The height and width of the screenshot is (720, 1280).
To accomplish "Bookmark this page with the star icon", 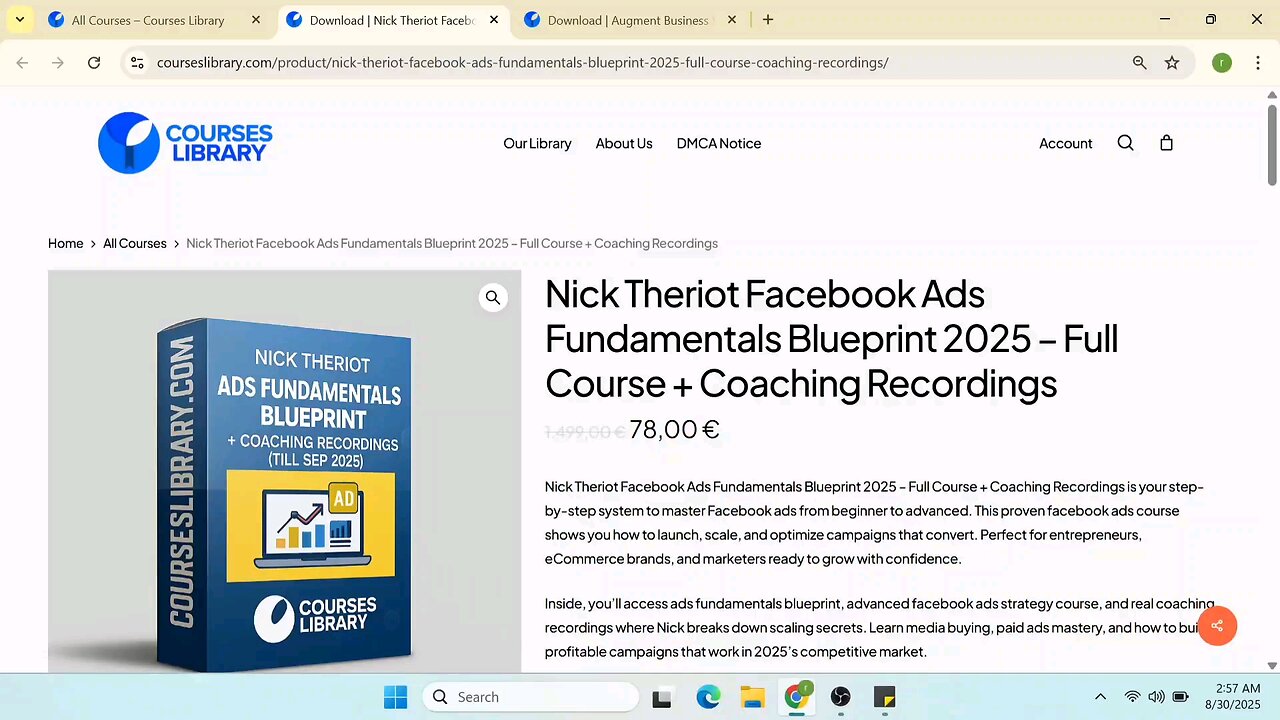I will point(1172,63).
